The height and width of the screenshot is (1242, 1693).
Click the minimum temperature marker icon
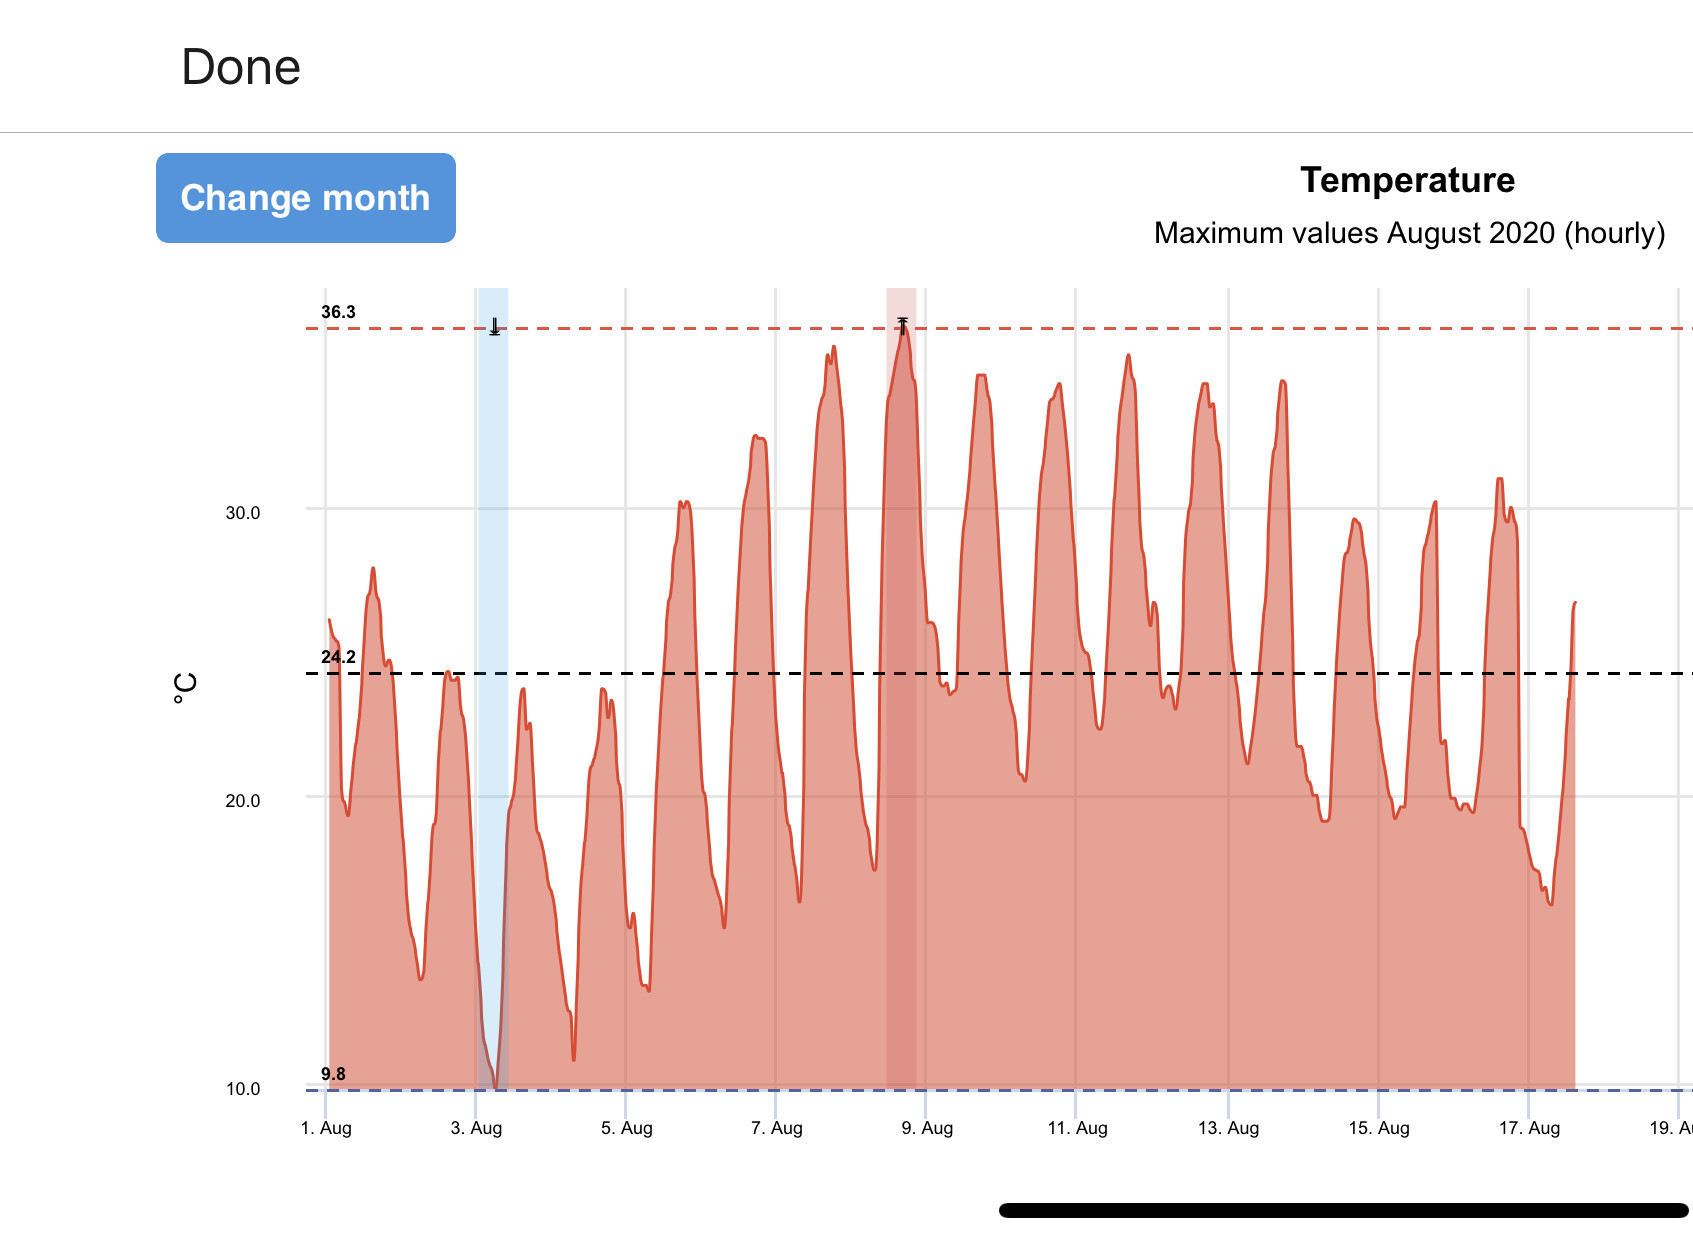click(x=494, y=327)
